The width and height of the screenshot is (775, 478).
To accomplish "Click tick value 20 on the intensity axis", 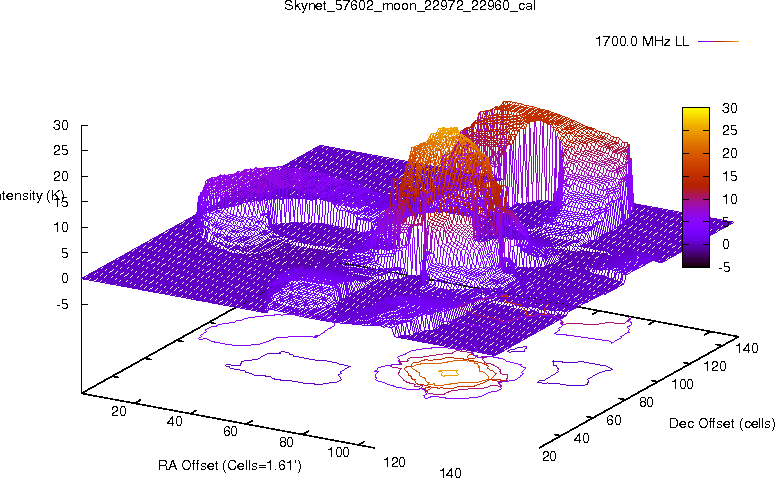I will pyautogui.click(x=61, y=176).
